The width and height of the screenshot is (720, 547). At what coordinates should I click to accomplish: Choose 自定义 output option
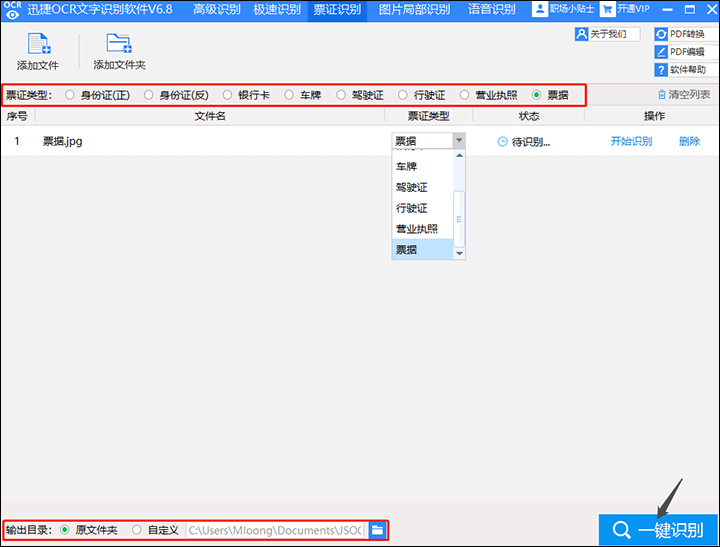(136, 530)
